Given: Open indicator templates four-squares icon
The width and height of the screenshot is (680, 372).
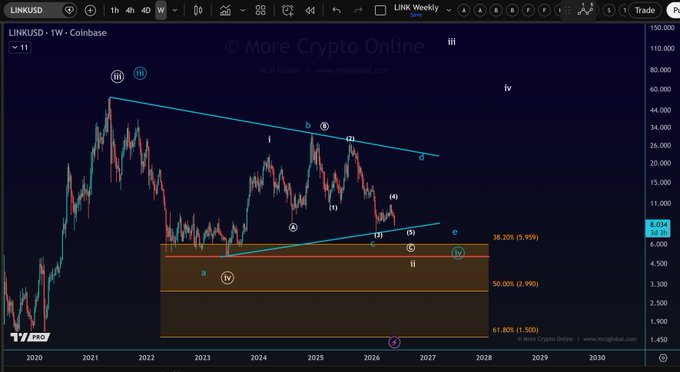Looking at the screenshot, I should tap(261, 10).
